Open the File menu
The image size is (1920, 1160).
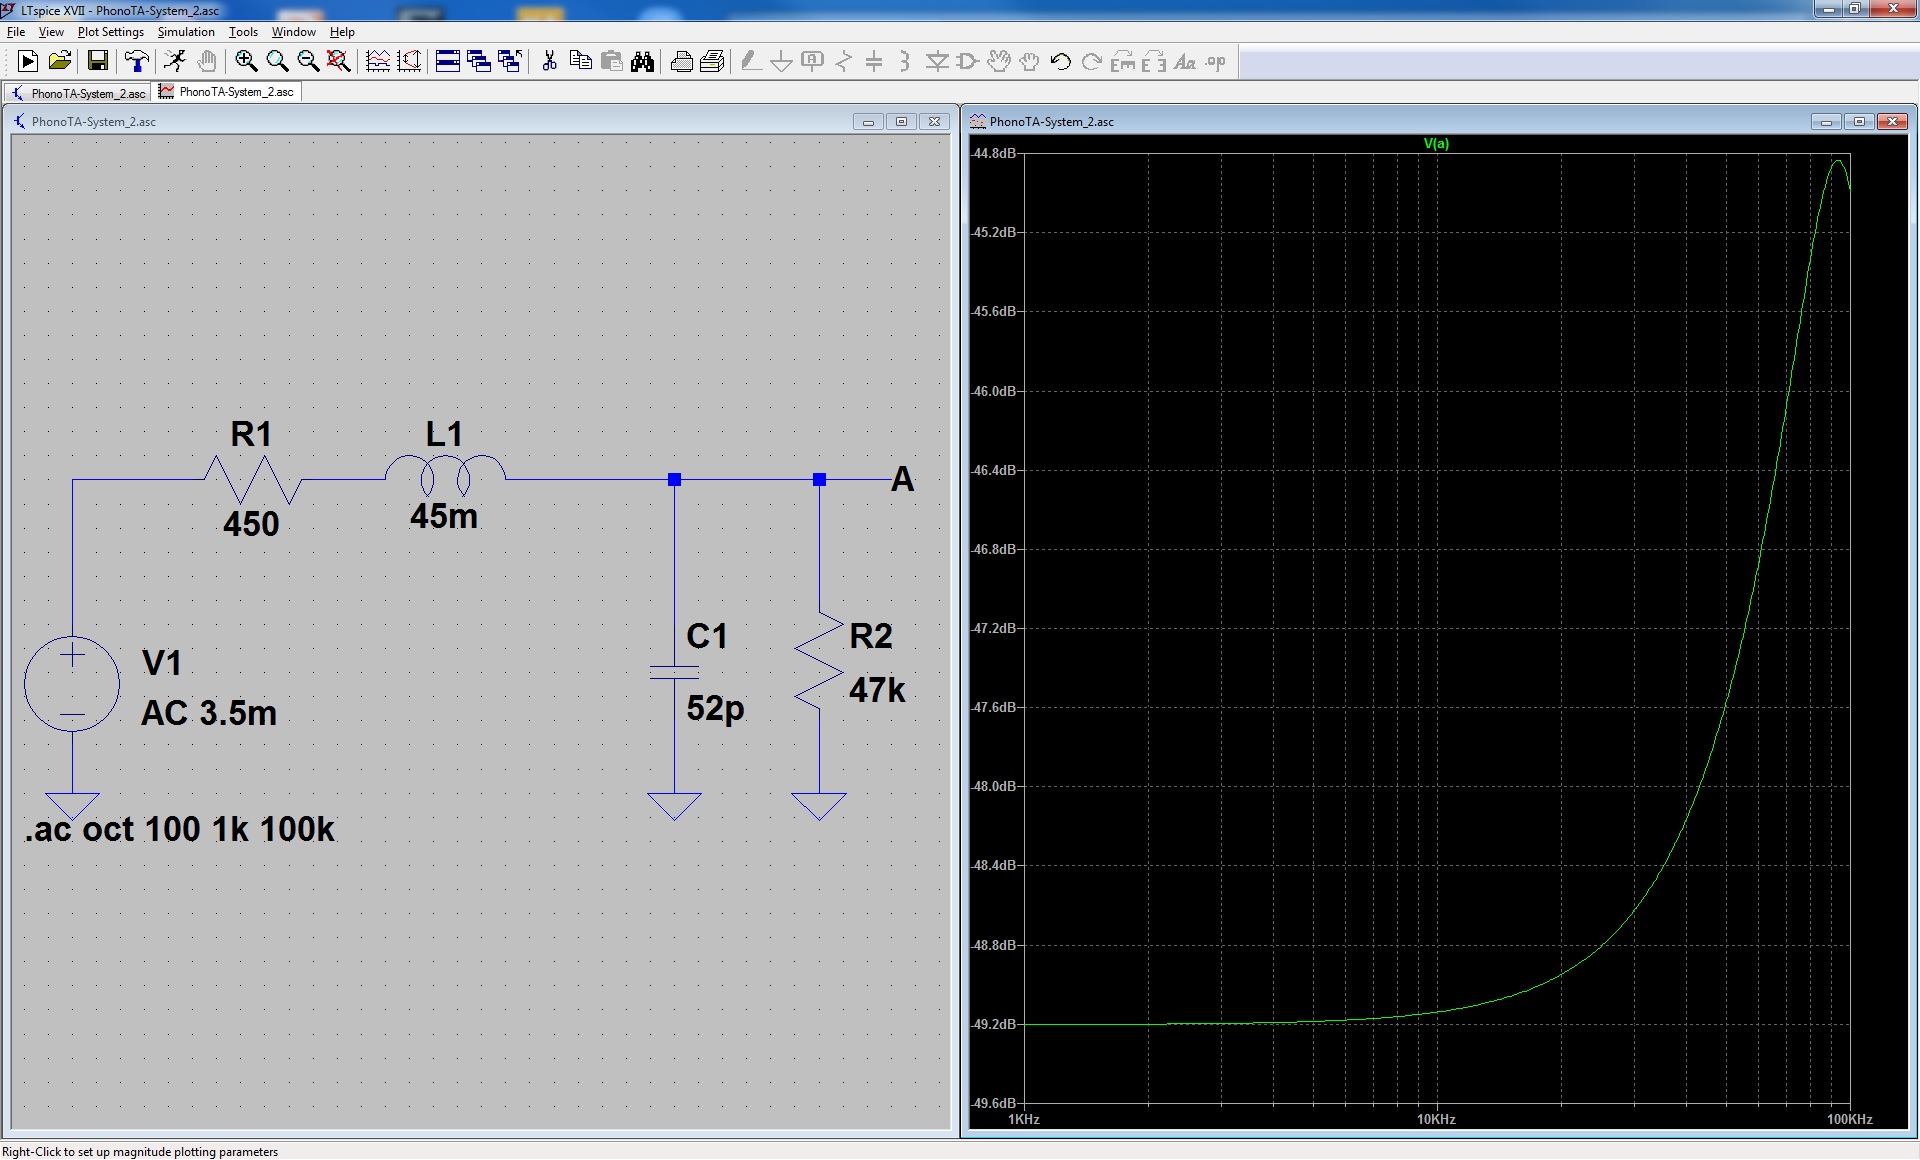(x=16, y=32)
